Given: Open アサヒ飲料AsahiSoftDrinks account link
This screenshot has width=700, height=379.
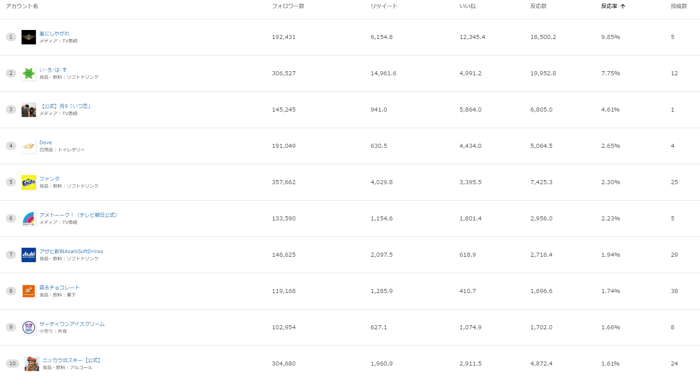Looking at the screenshot, I should [71, 251].
